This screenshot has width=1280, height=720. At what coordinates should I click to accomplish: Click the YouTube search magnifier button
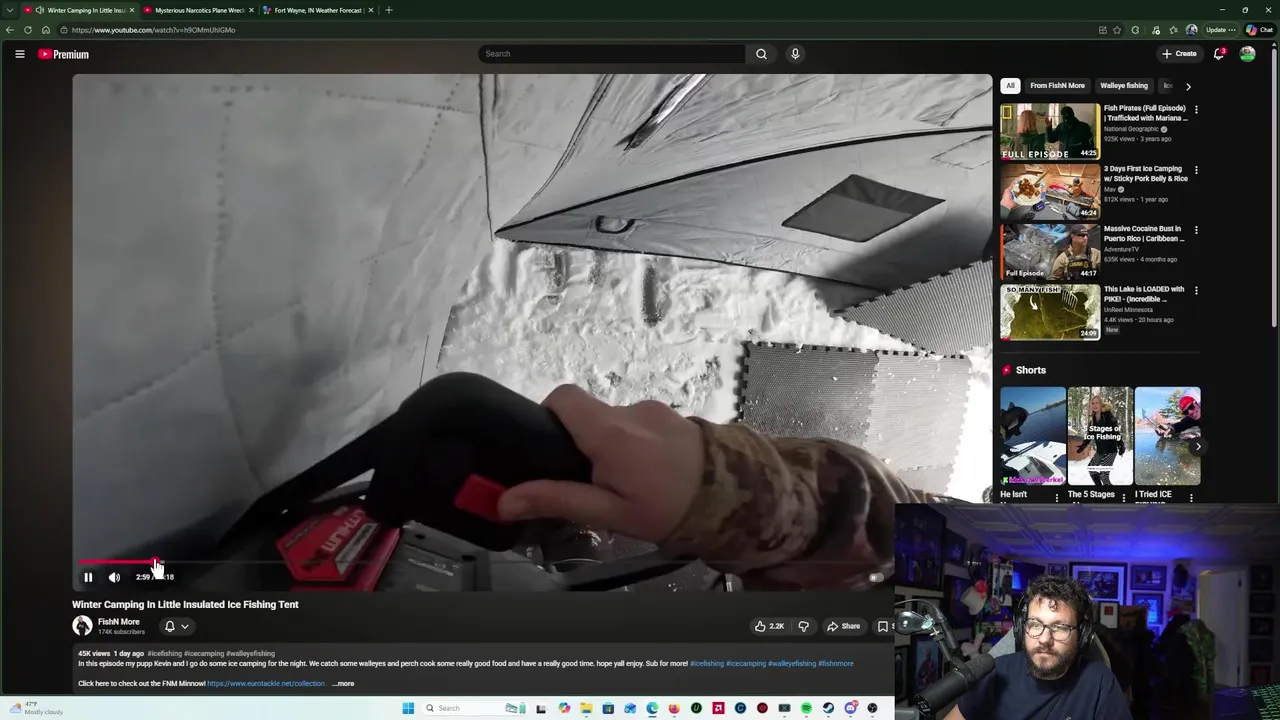(761, 54)
